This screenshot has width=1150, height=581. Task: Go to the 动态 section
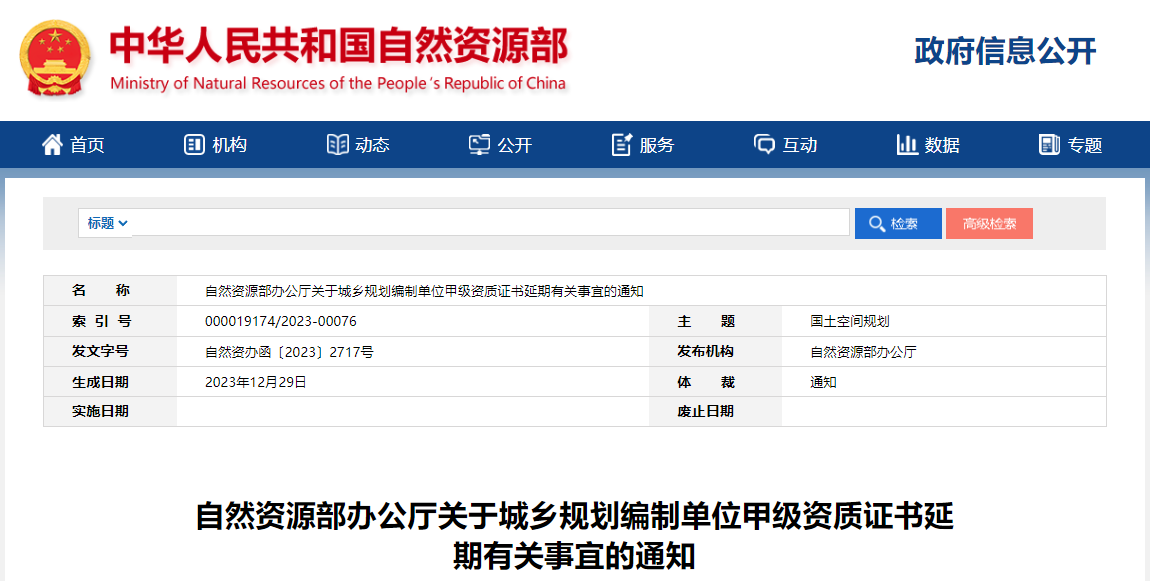pos(372,145)
